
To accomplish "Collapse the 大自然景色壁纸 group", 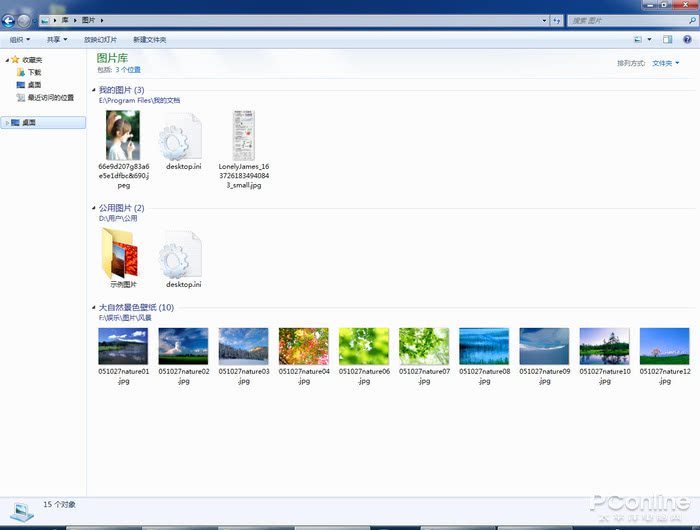I will coord(135,308).
